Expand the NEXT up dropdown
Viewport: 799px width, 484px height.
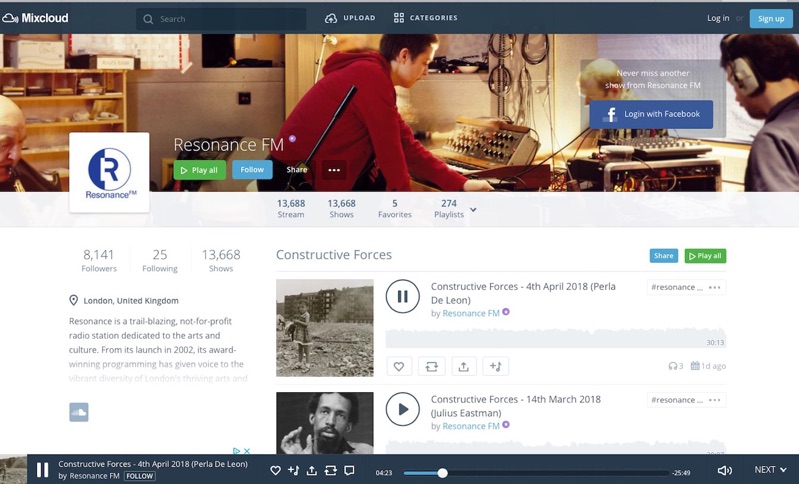pos(770,470)
